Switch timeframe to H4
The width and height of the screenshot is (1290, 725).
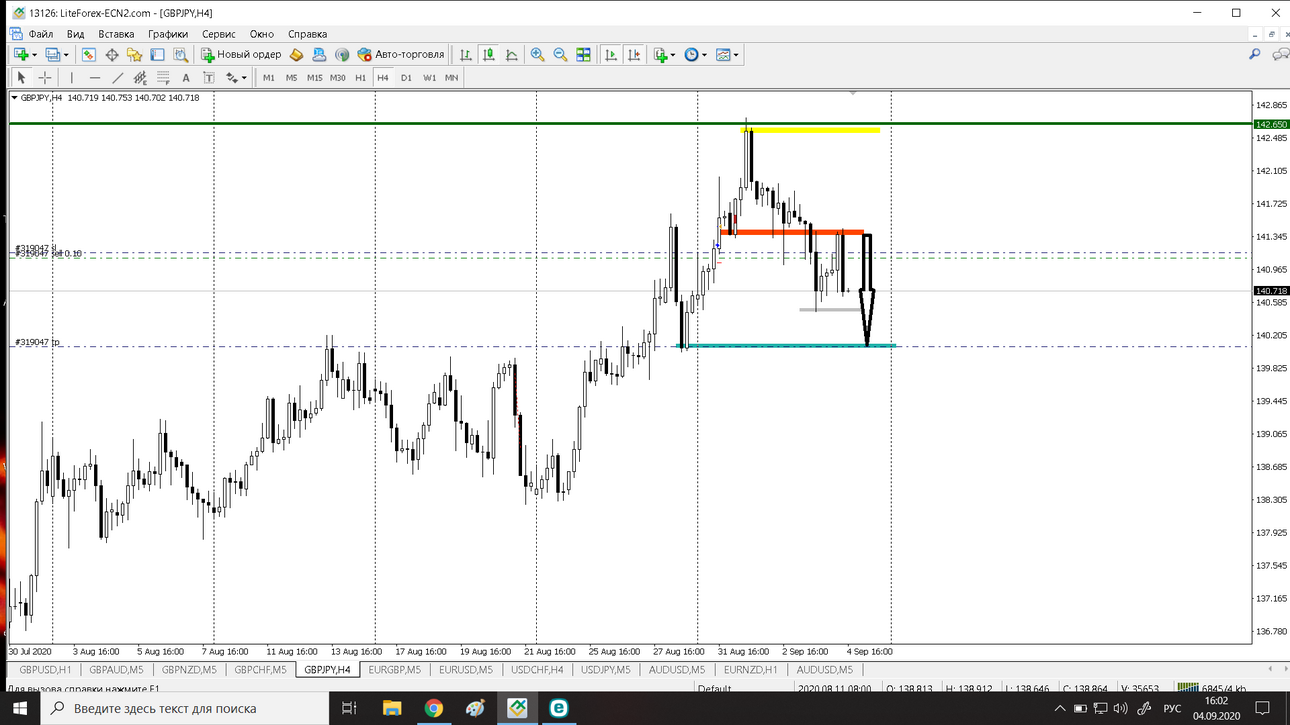click(x=383, y=77)
